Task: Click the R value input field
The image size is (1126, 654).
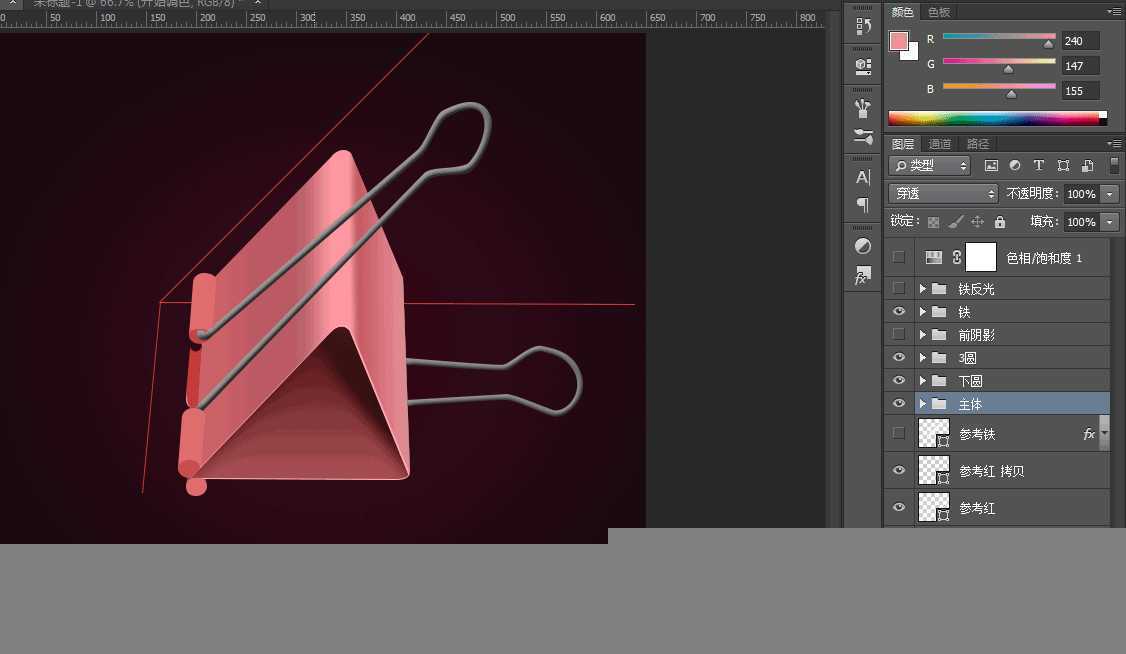Action: click(x=1080, y=41)
